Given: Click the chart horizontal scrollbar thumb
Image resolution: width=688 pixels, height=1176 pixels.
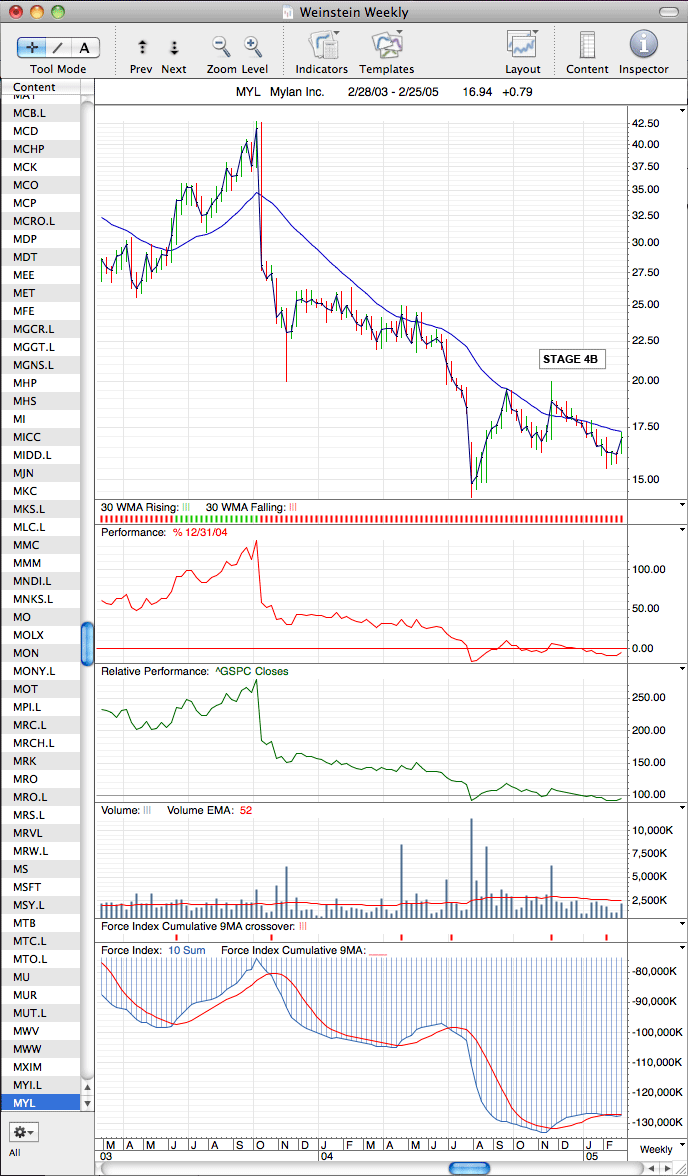Looking at the screenshot, I should 470,1168.
